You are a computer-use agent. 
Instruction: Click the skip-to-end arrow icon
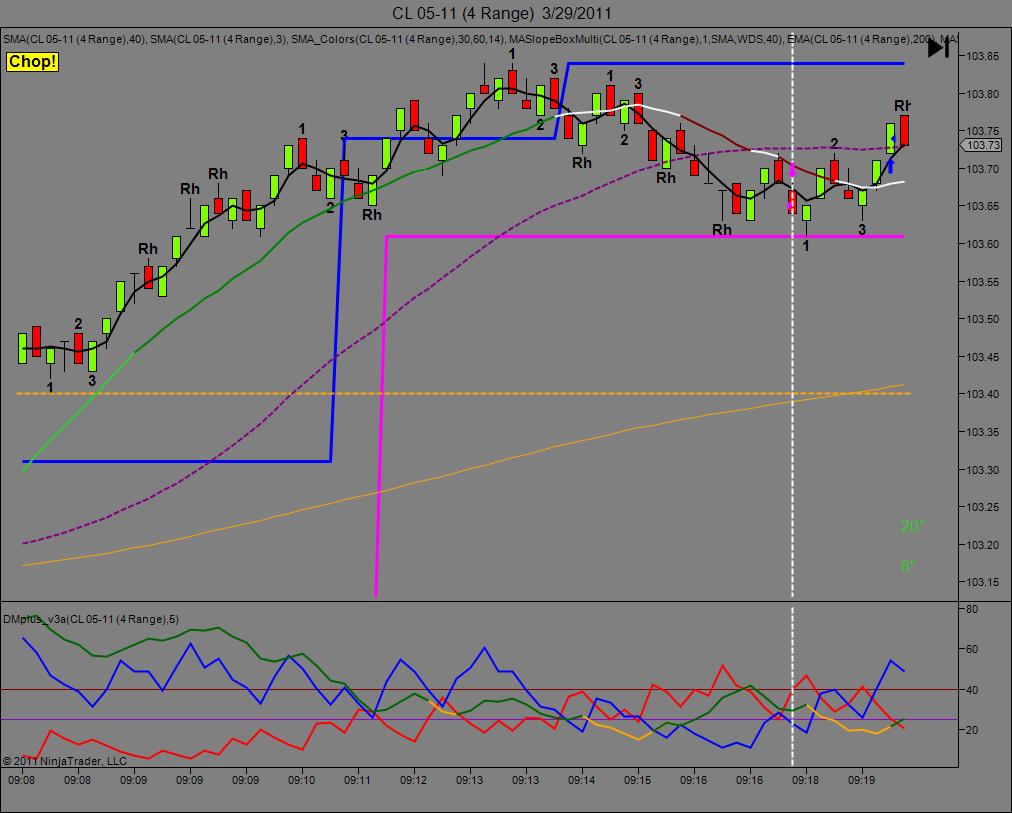pyautogui.click(x=938, y=48)
